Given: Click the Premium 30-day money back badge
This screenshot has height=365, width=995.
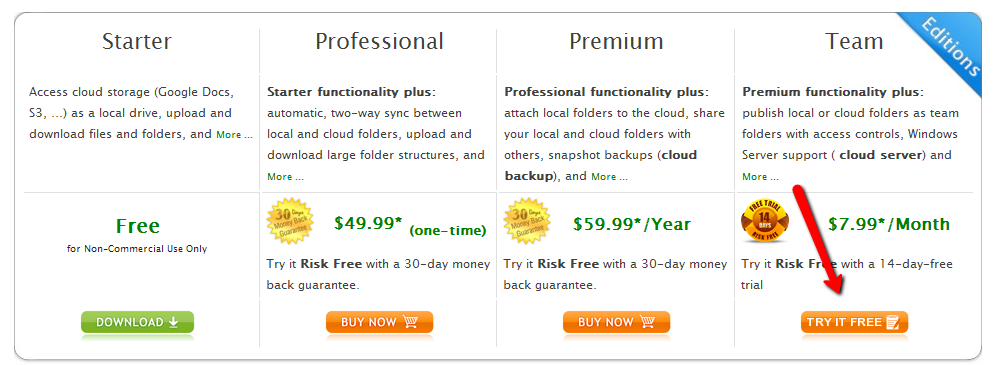Looking at the screenshot, I should (527, 221).
